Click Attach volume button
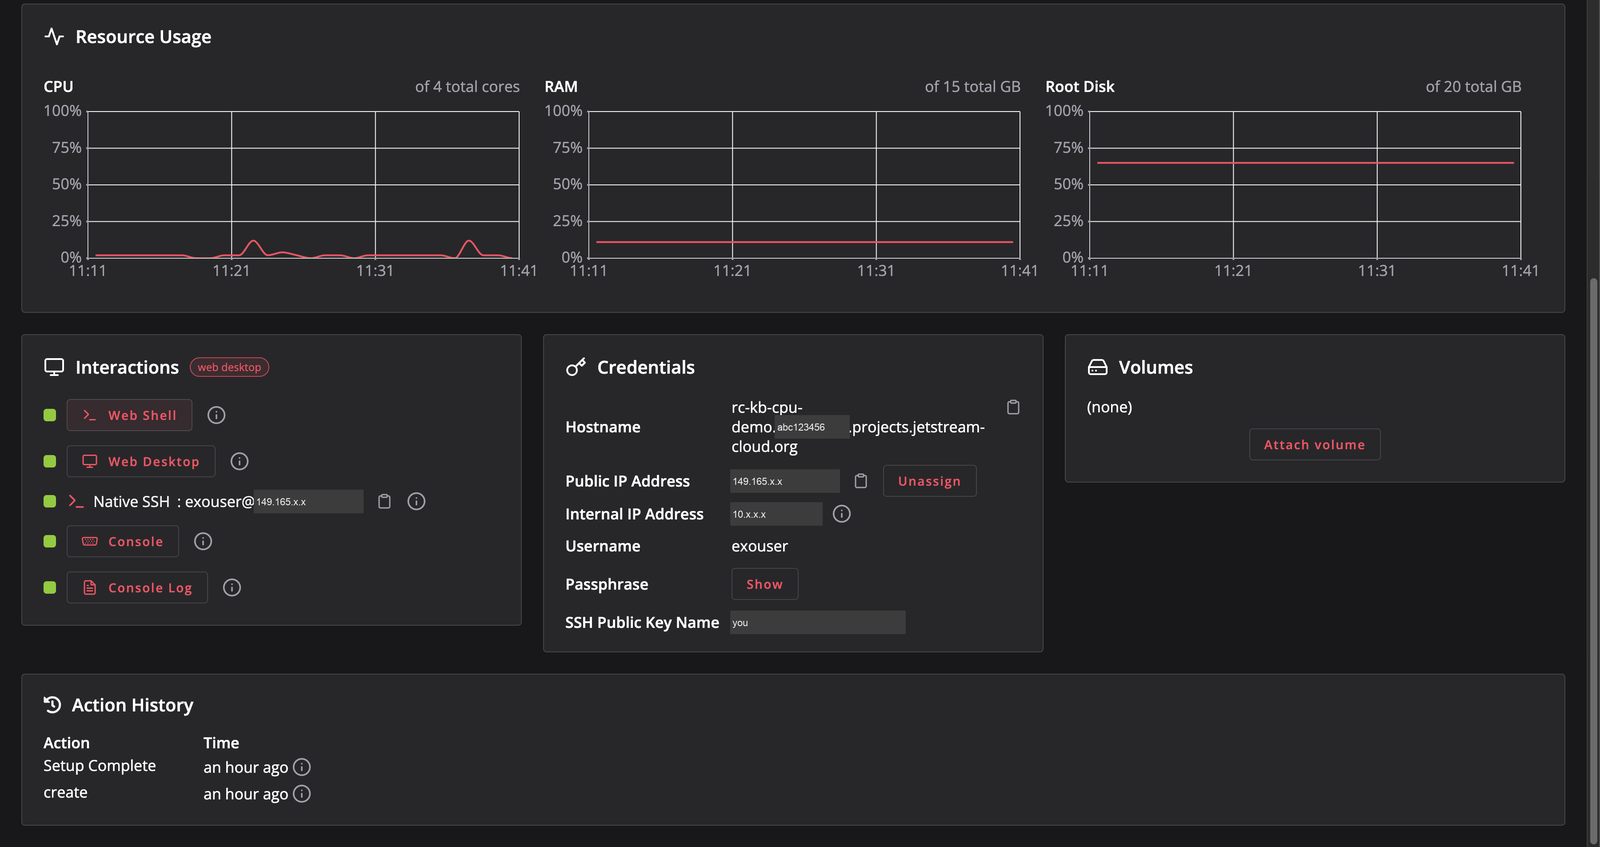 1314,444
